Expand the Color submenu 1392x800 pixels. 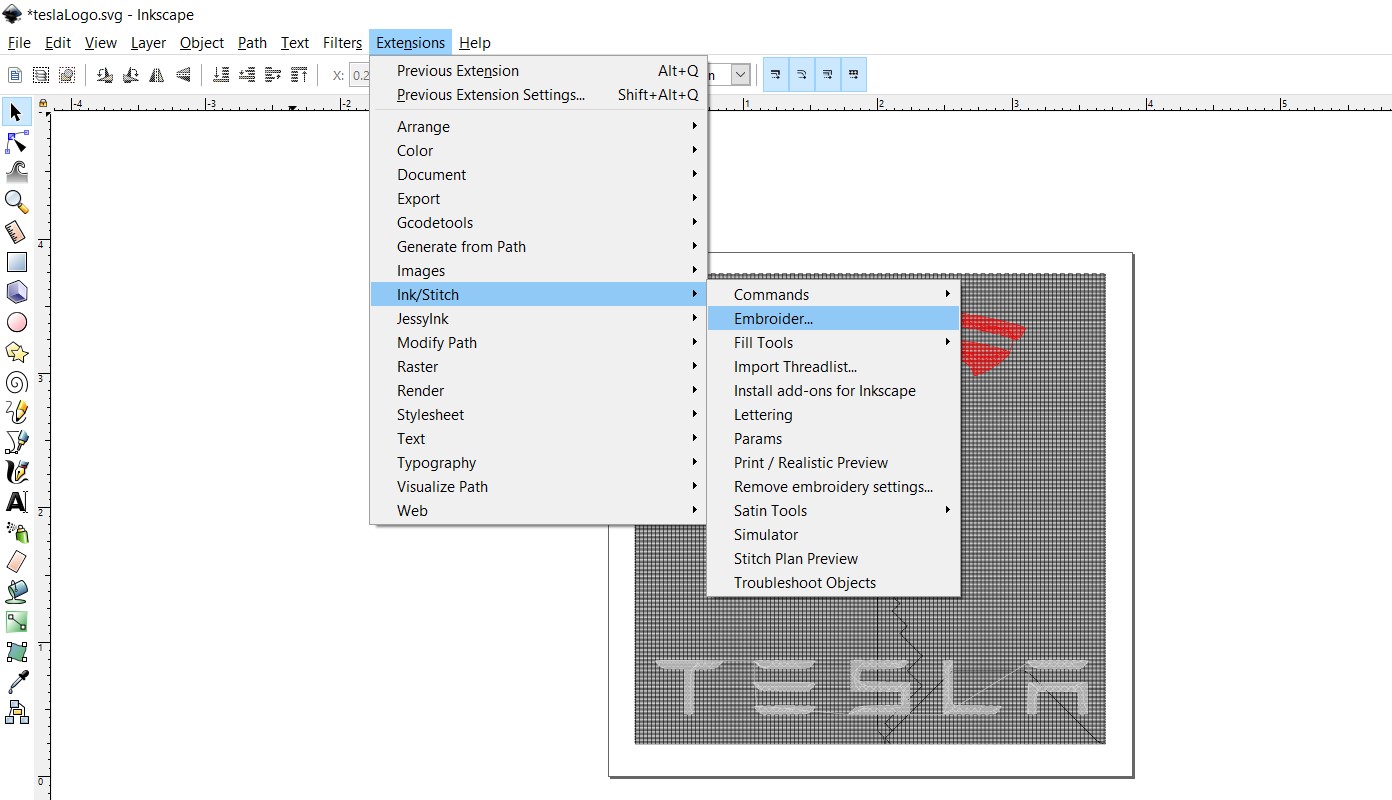tap(539, 151)
